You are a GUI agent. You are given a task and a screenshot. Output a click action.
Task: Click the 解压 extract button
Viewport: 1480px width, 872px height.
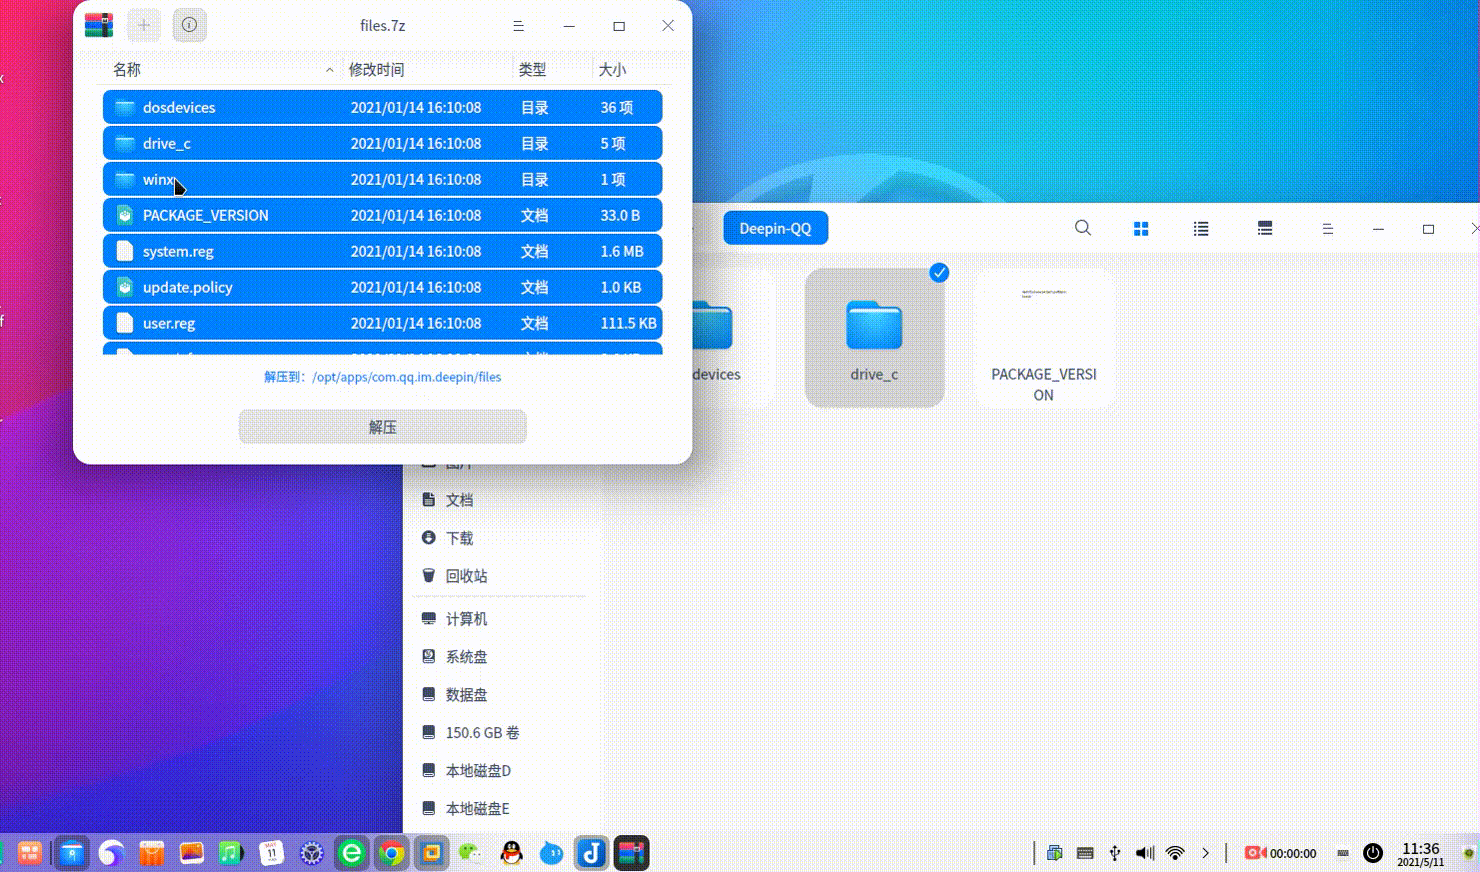click(x=382, y=427)
